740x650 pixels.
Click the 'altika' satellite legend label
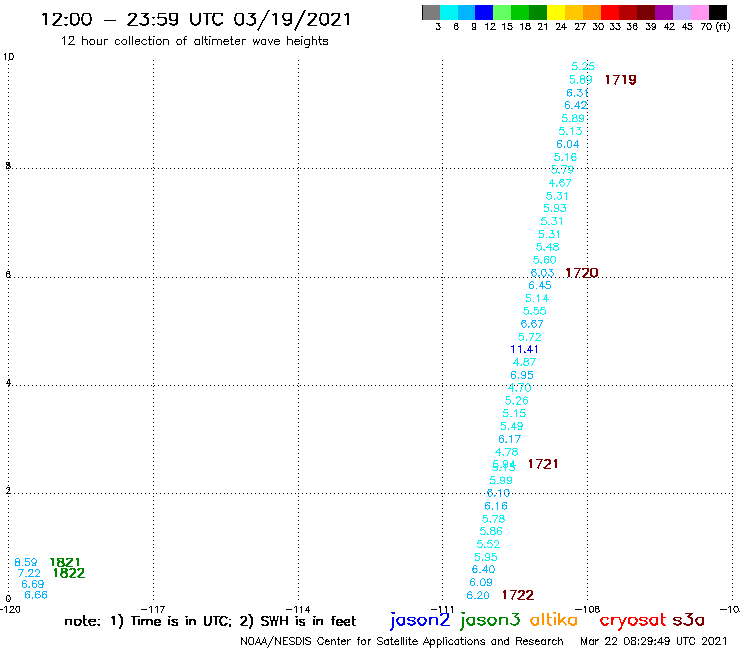(x=553, y=620)
